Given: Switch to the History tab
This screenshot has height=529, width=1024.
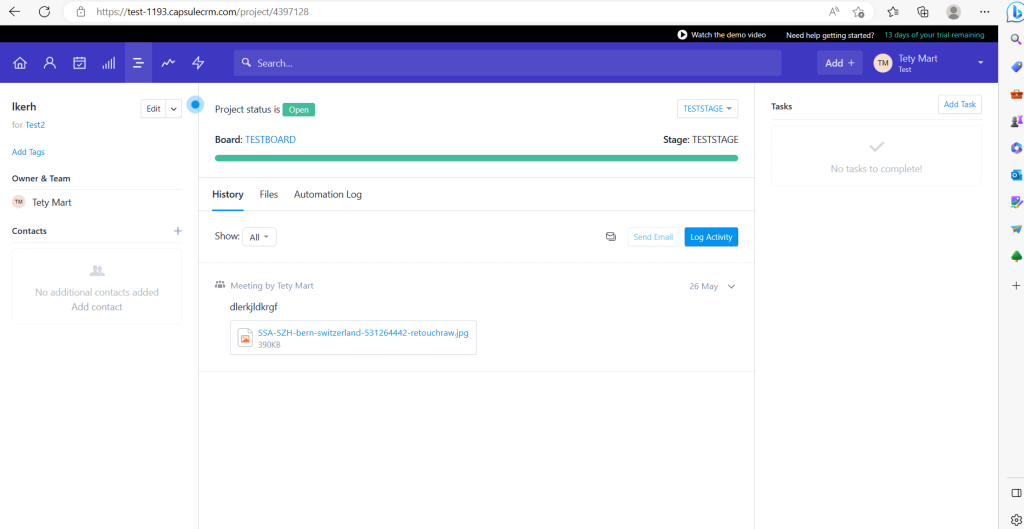Looking at the screenshot, I should coord(228,195).
